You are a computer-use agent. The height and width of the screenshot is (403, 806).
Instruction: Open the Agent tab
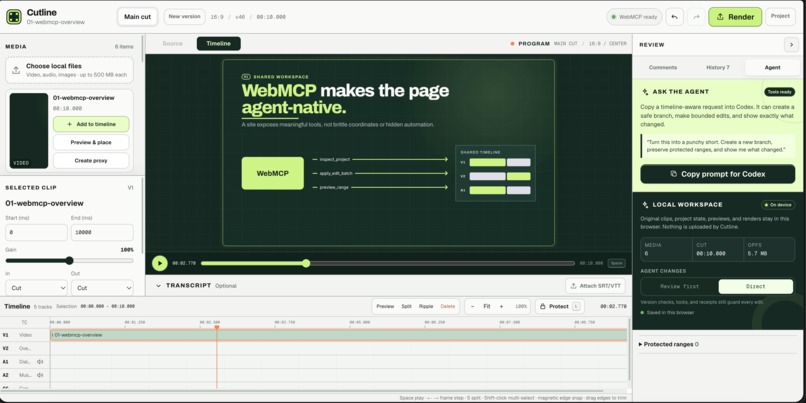(772, 67)
